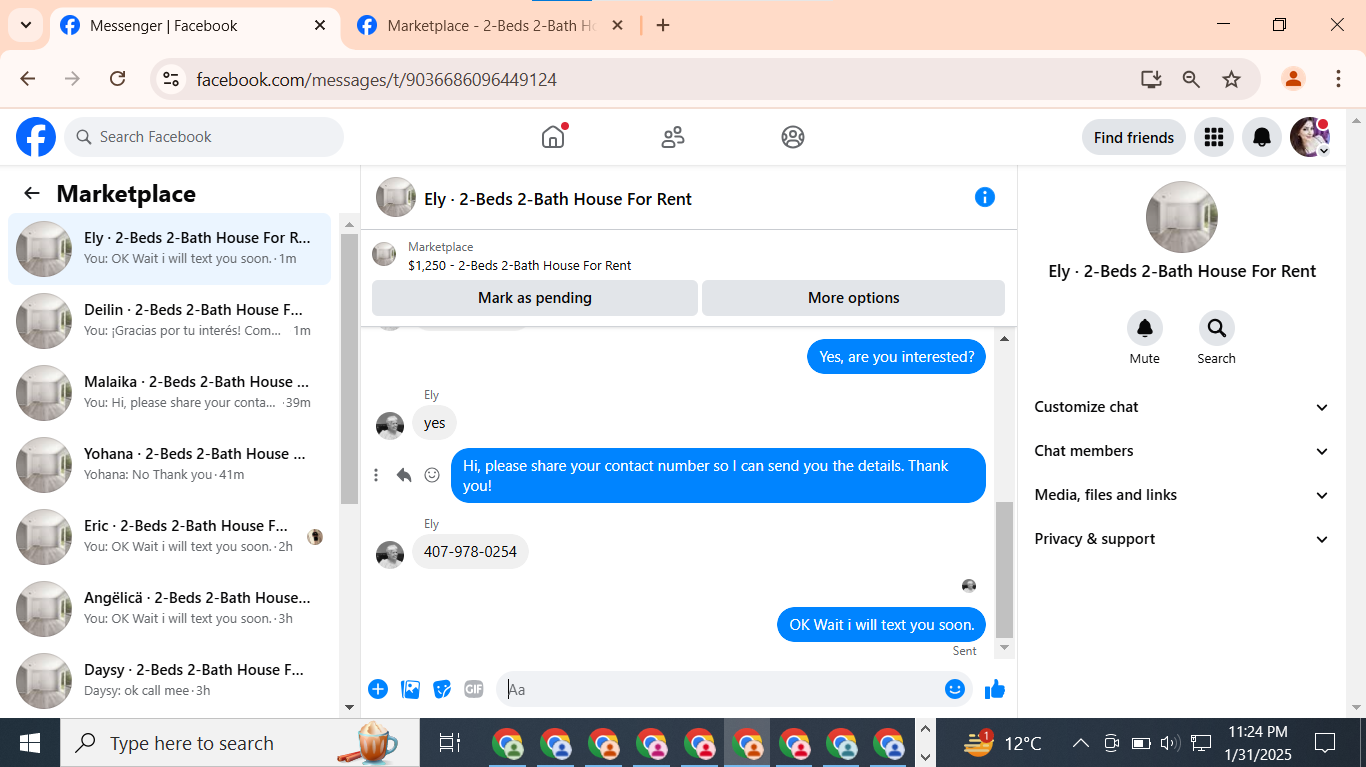Click Ely's phone number message 407-978-0254

pyautogui.click(x=470, y=552)
